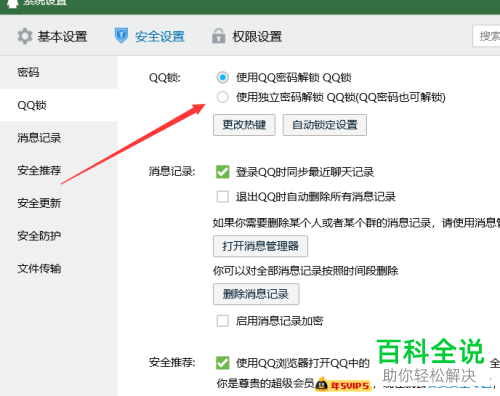The width and height of the screenshot is (500, 396).
Task: Click the padlock icon for 权限设置
Action: (x=219, y=36)
